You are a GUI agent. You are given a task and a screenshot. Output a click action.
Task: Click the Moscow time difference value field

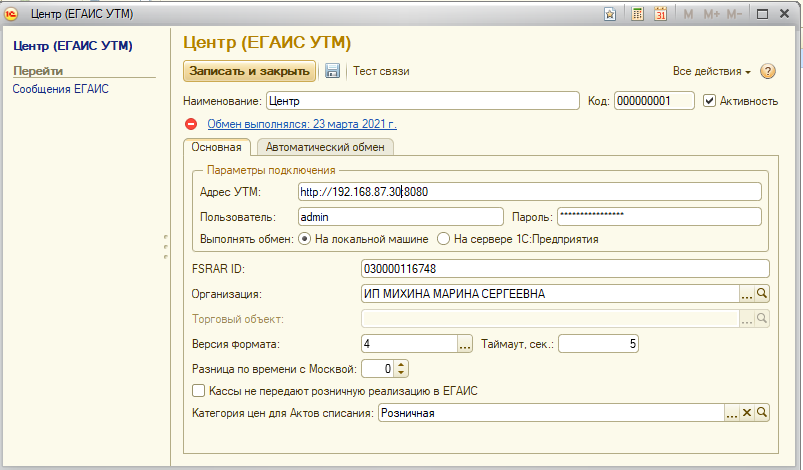(x=378, y=369)
